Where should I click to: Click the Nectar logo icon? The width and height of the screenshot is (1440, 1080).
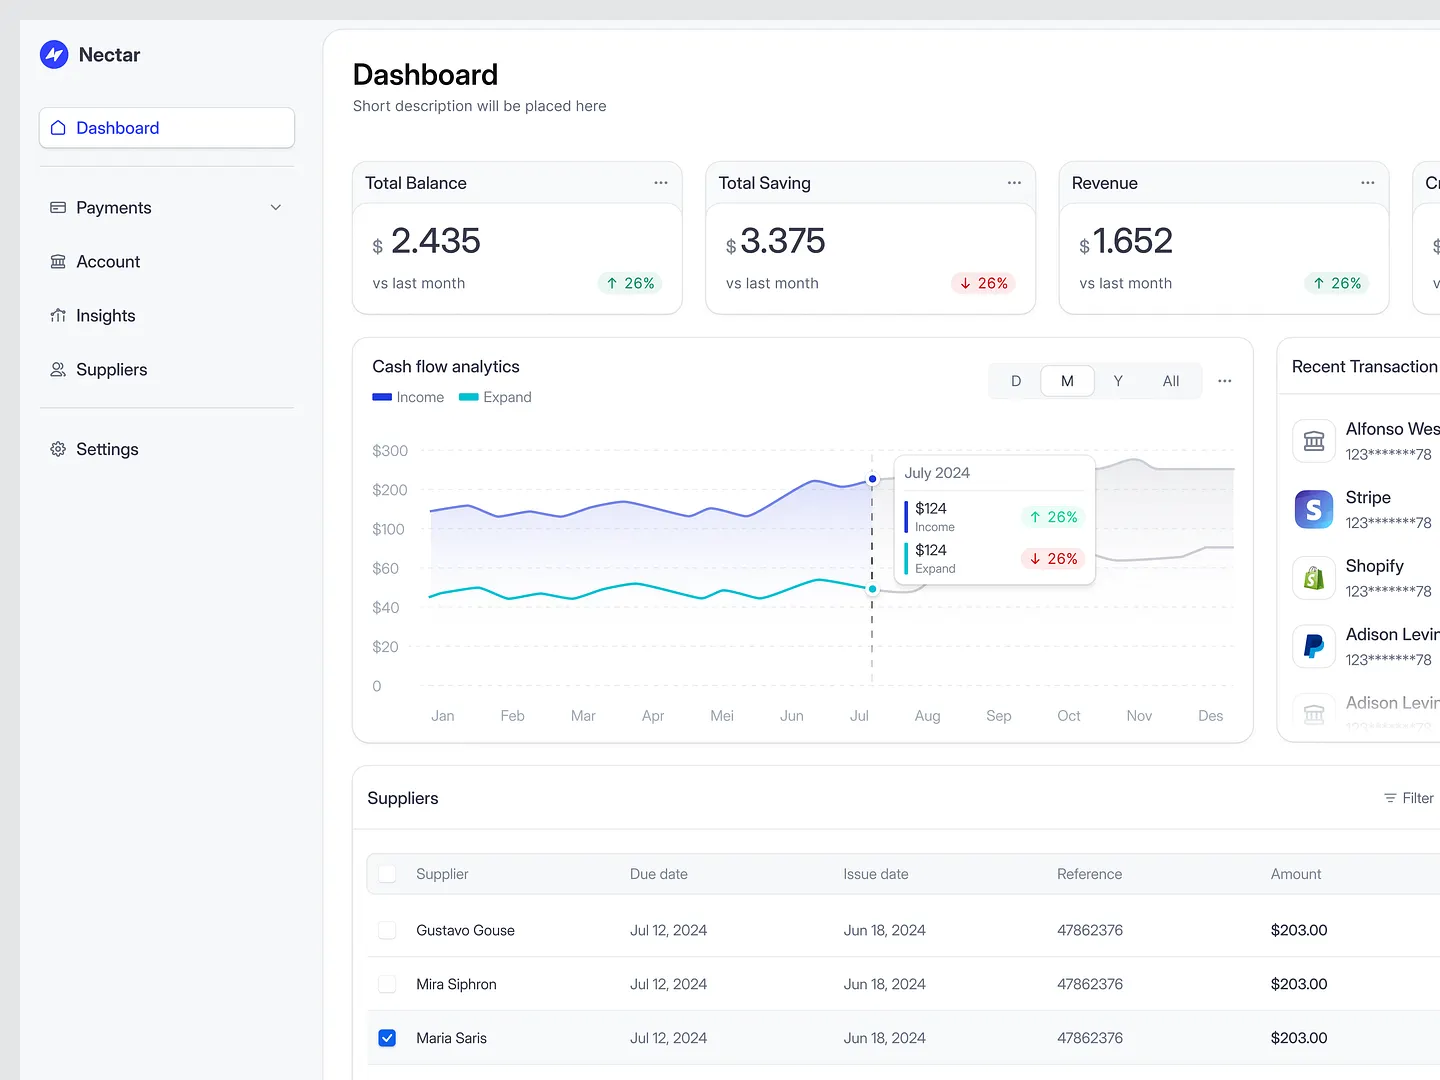(x=54, y=54)
